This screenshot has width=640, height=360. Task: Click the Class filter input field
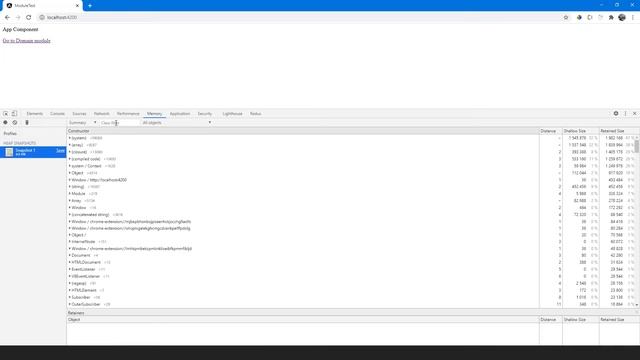119,122
